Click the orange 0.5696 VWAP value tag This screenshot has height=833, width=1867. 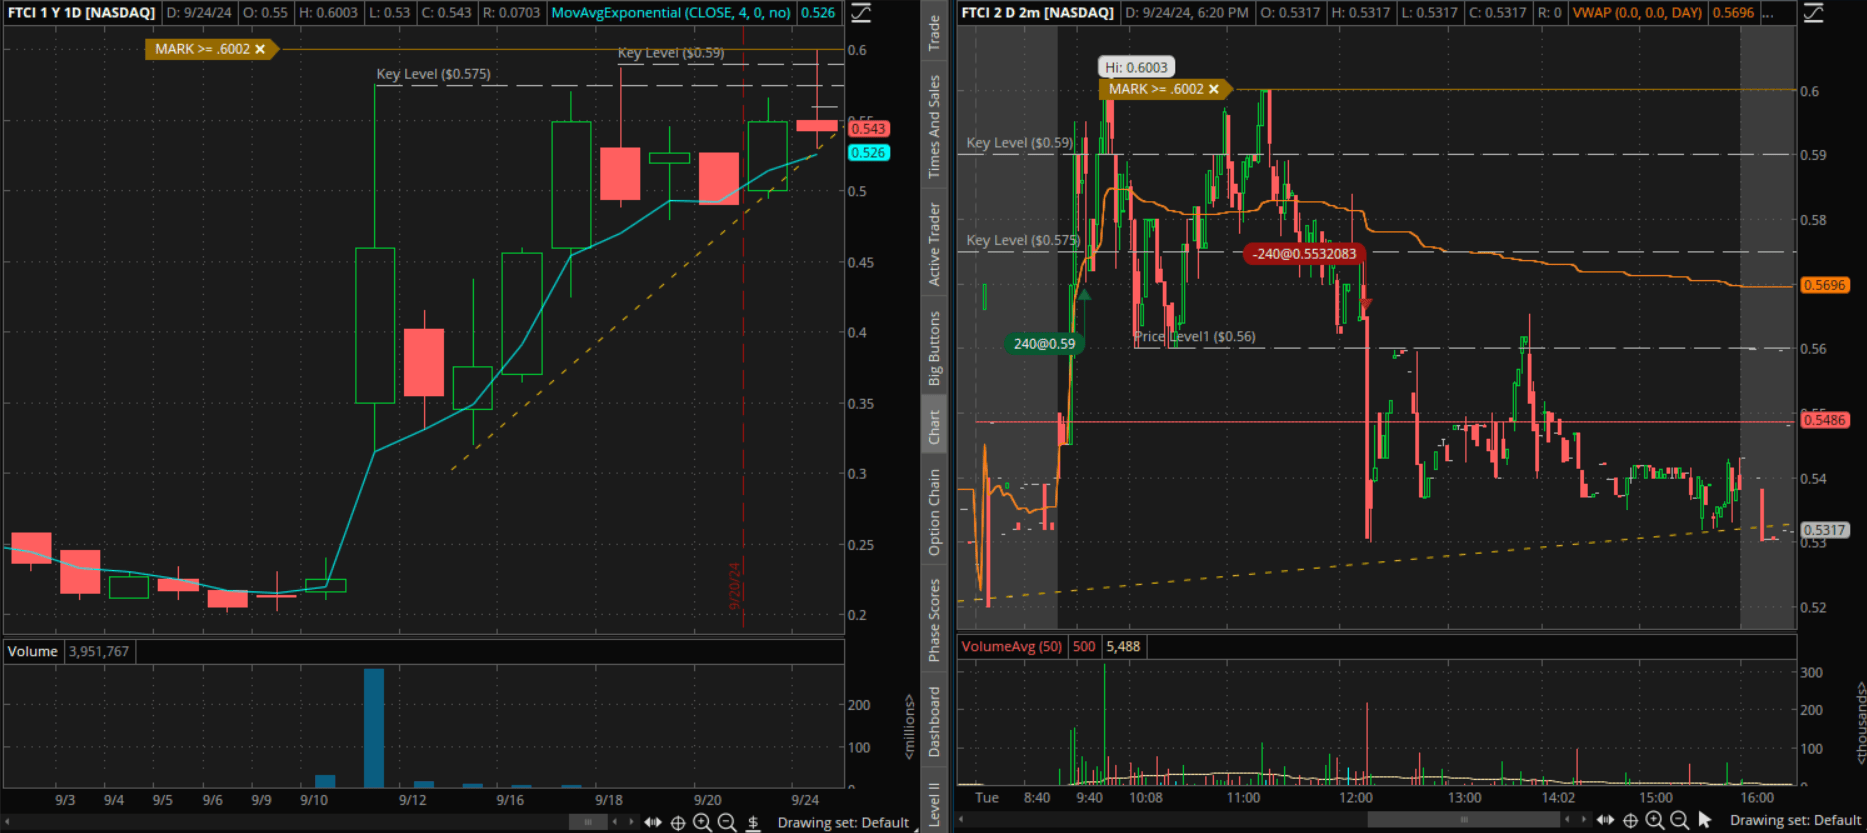[1824, 285]
